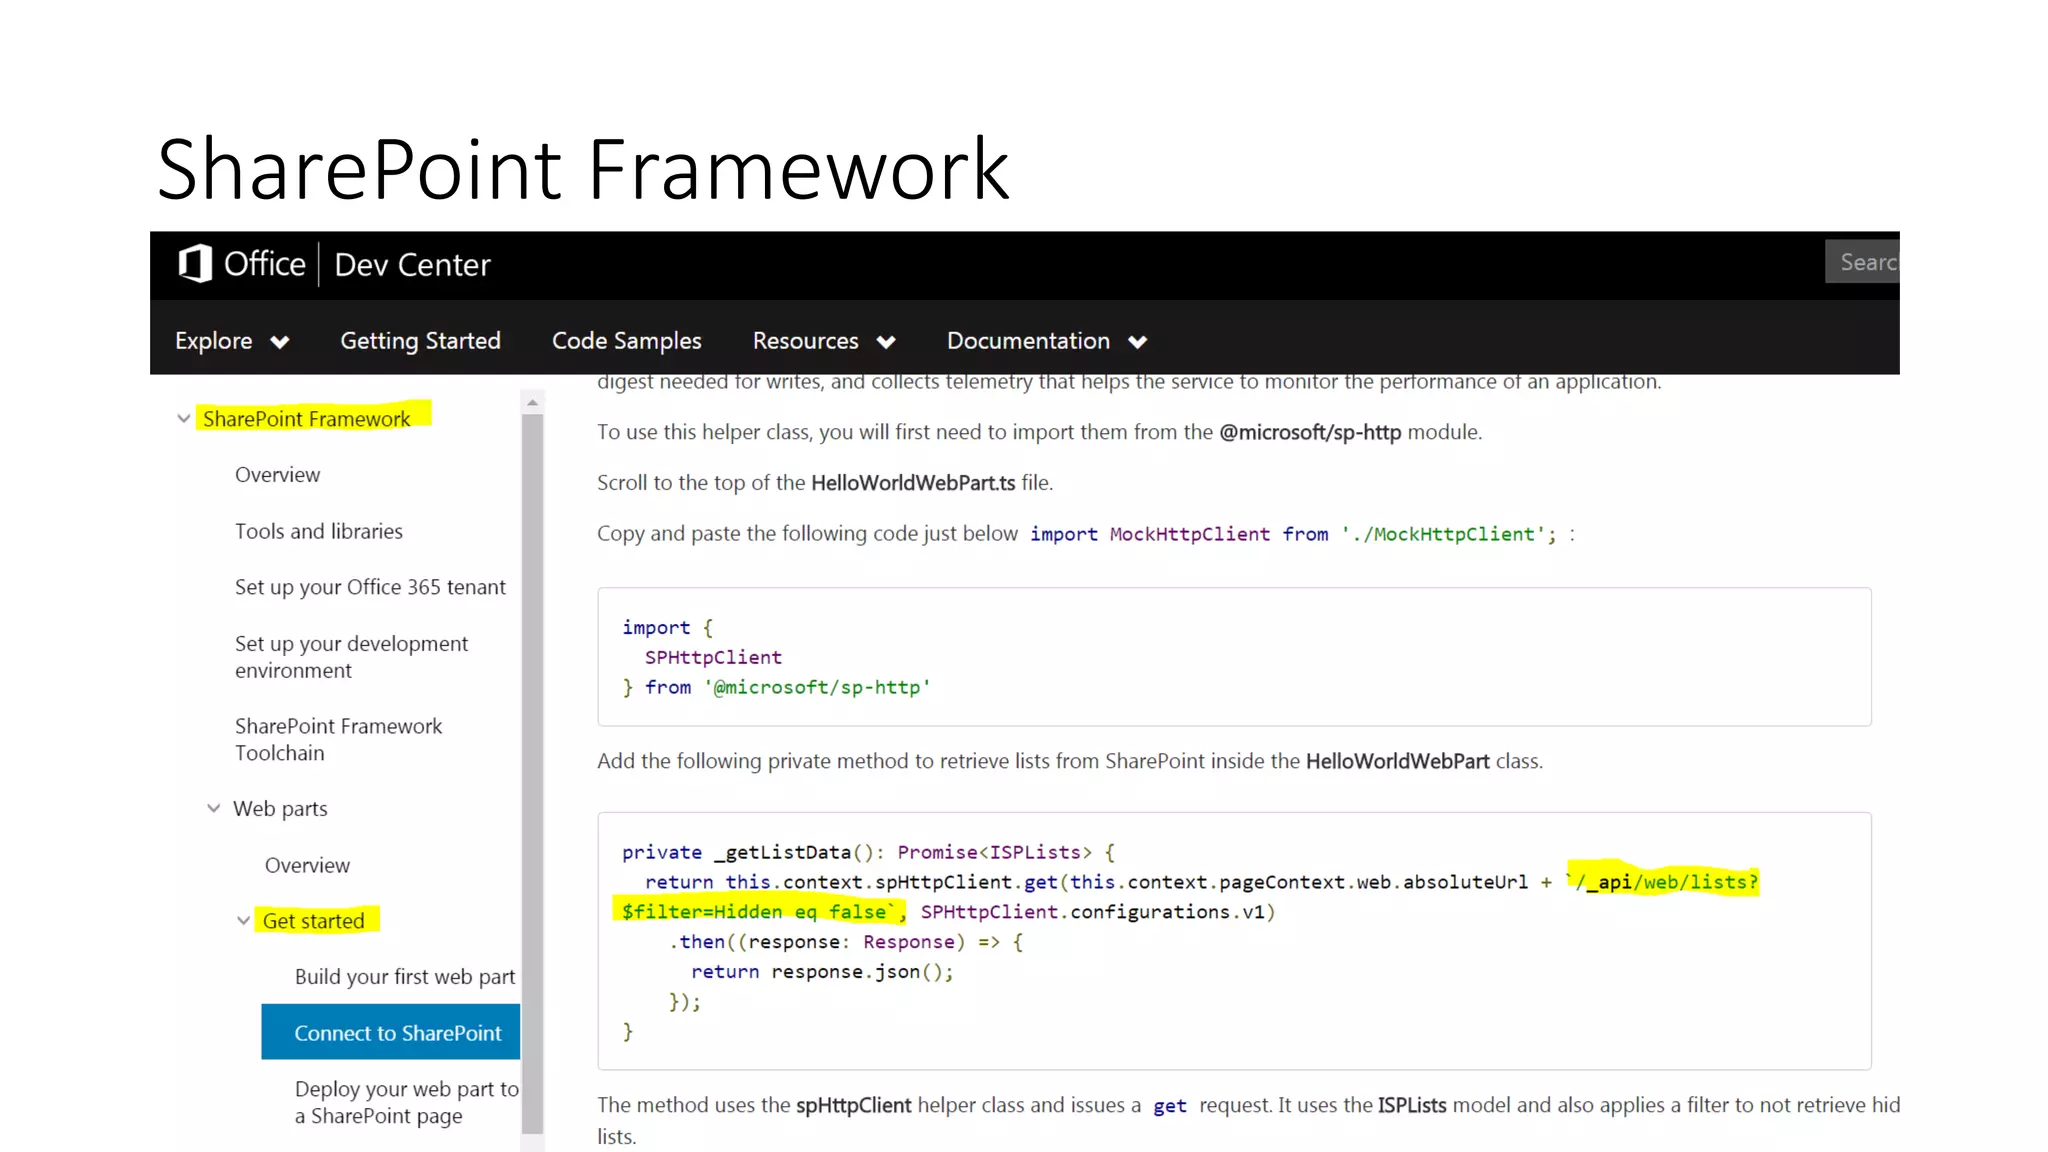Select Web parts in sidebar
This screenshot has width=2048, height=1152.
[x=280, y=808]
